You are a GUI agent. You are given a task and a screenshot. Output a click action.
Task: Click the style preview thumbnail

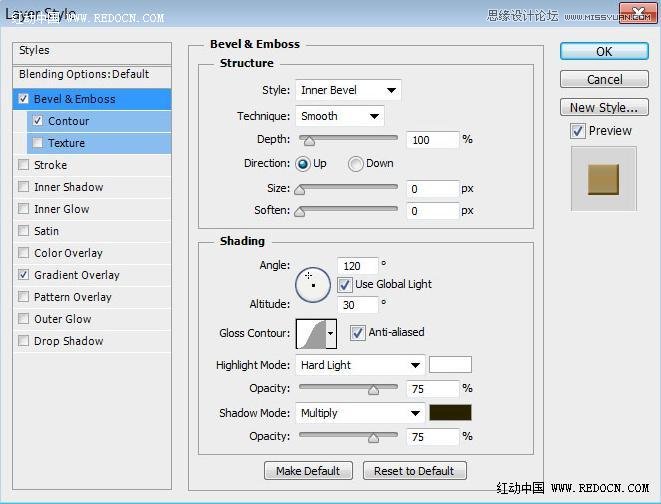point(603,178)
